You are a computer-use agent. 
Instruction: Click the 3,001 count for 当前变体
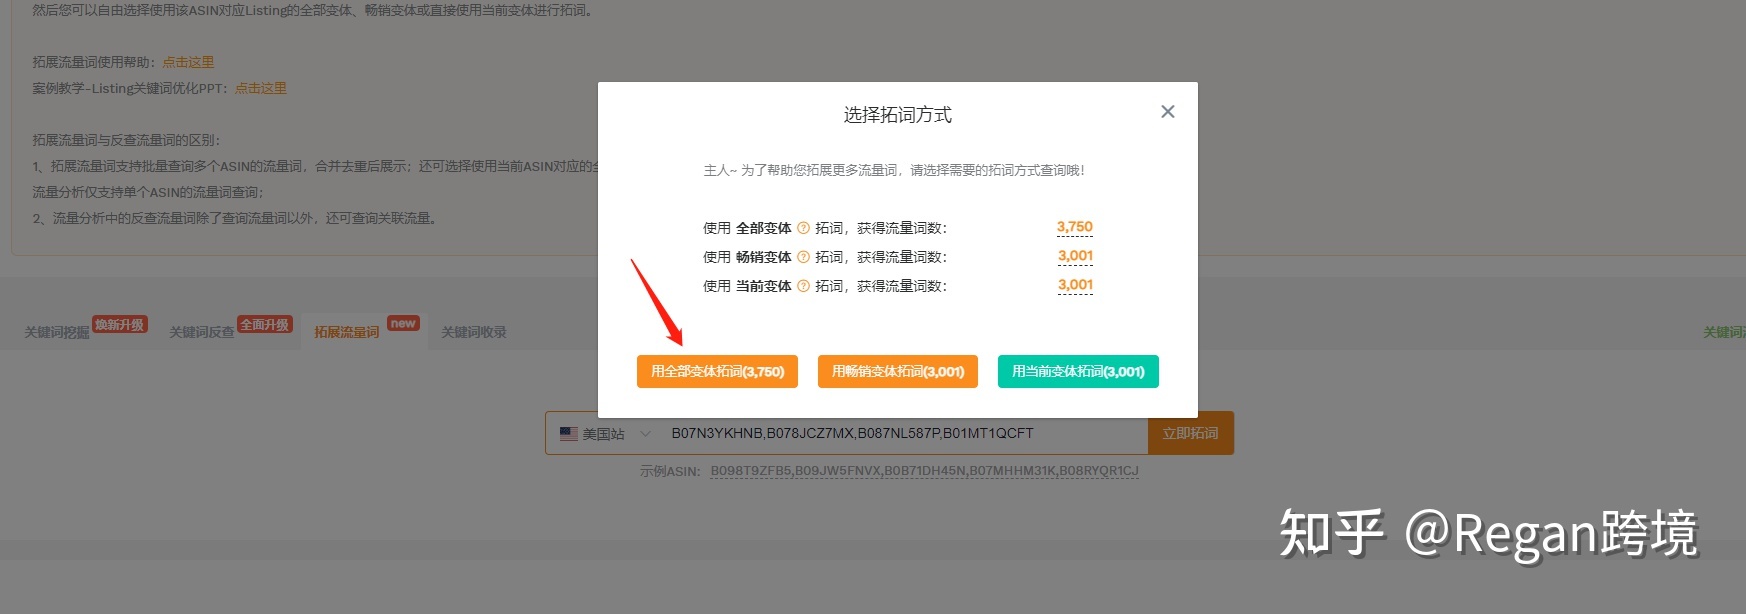(x=1075, y=285)
